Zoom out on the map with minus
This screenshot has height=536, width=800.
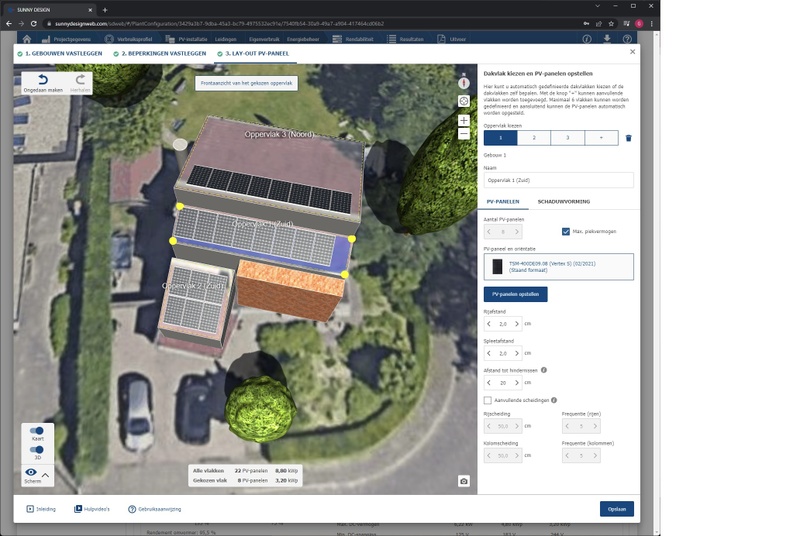[463, 134]
